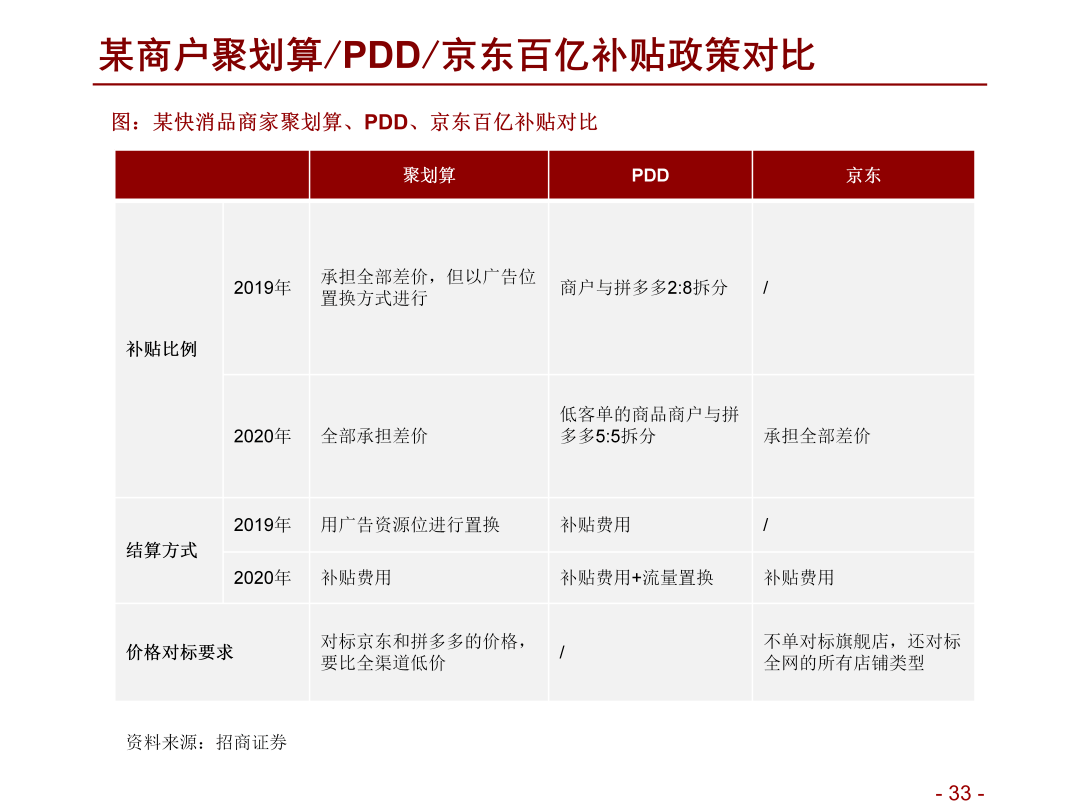Select cell 承担全部差价，但以广告位置换方式进行
The height and width of the screenshot is (810, 1080).
pos(428,287)
